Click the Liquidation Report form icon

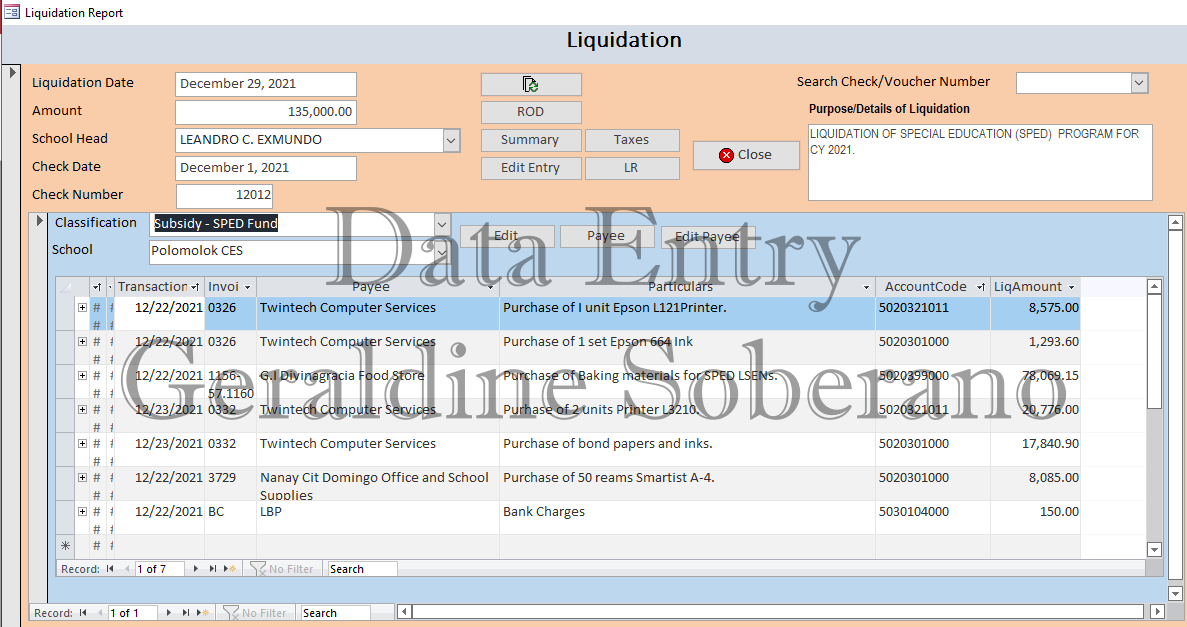11,12
